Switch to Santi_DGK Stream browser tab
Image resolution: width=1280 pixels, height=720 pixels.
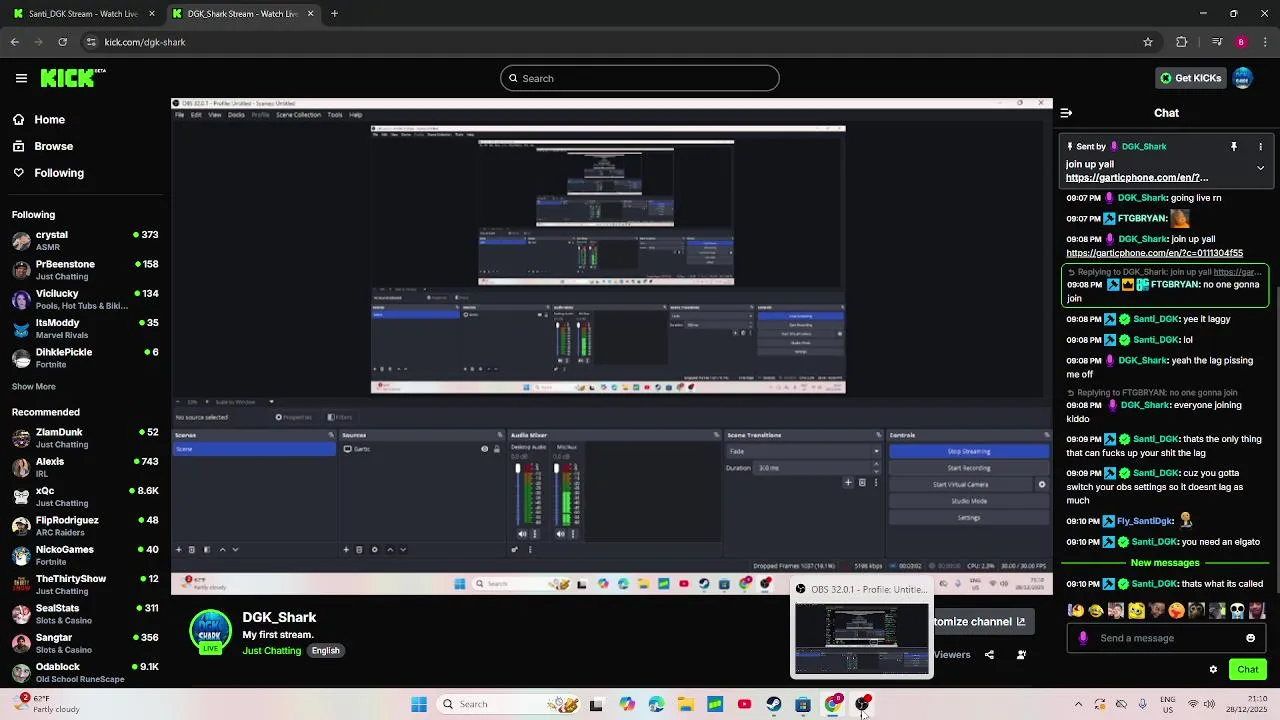(x=83, y=14)
